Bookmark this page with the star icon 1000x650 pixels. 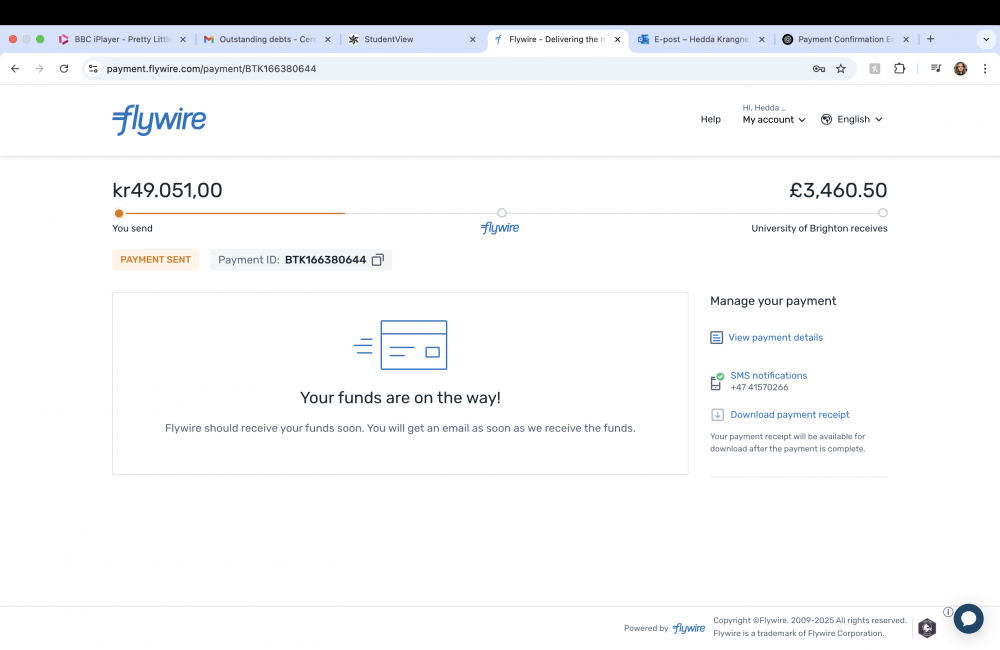pyautogui.click(x=841, y=69)
